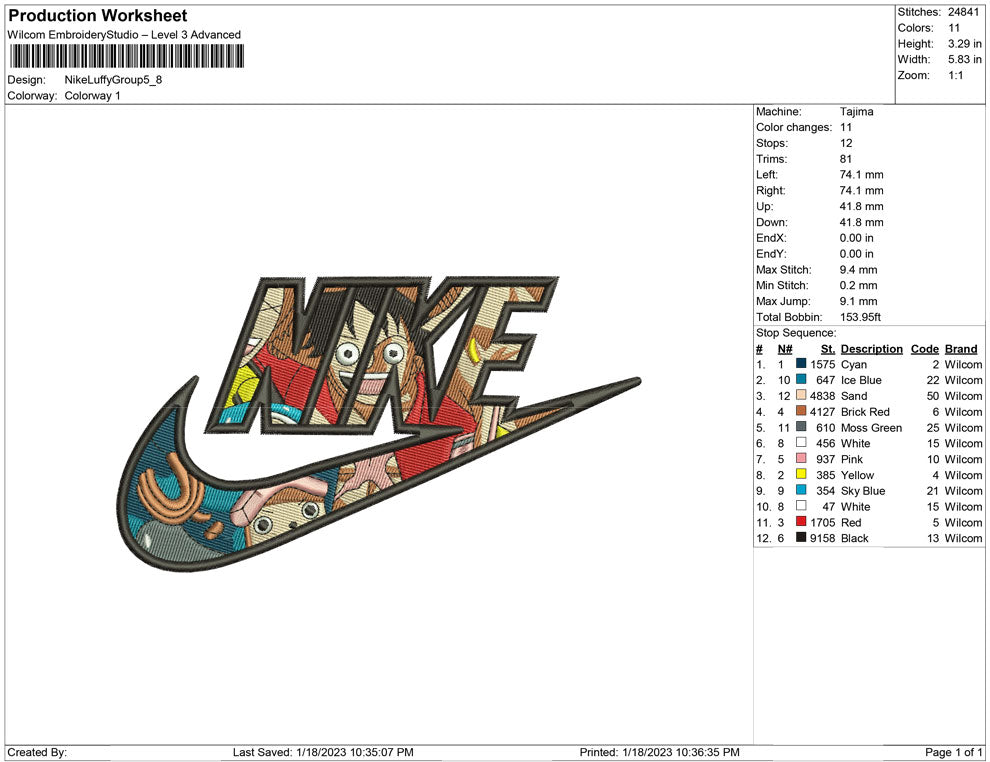Viewport: 990px width, 762px height.
Task: Click 'Last Saved: 1/18/2023 10:35:07 PM'
Action: 323,752
